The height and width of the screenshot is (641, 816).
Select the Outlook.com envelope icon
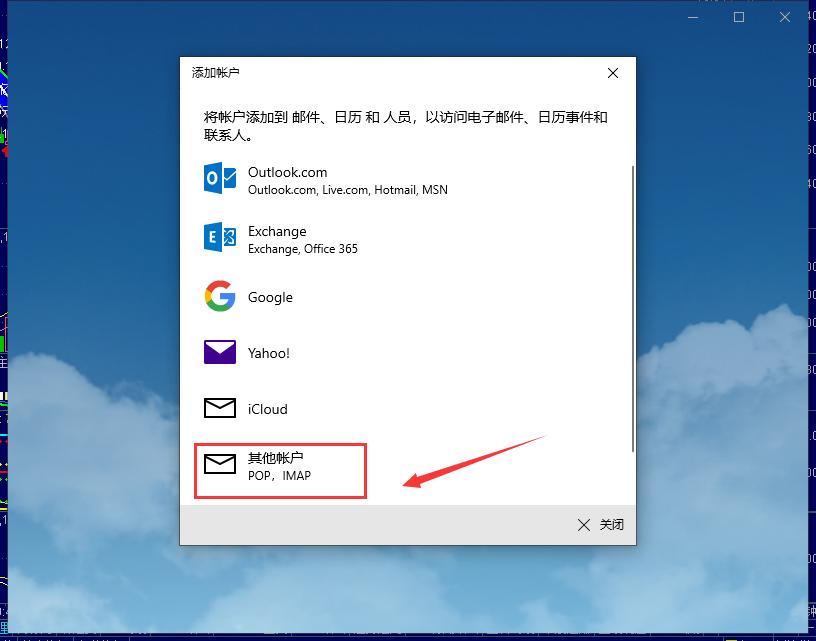point(219,180)
